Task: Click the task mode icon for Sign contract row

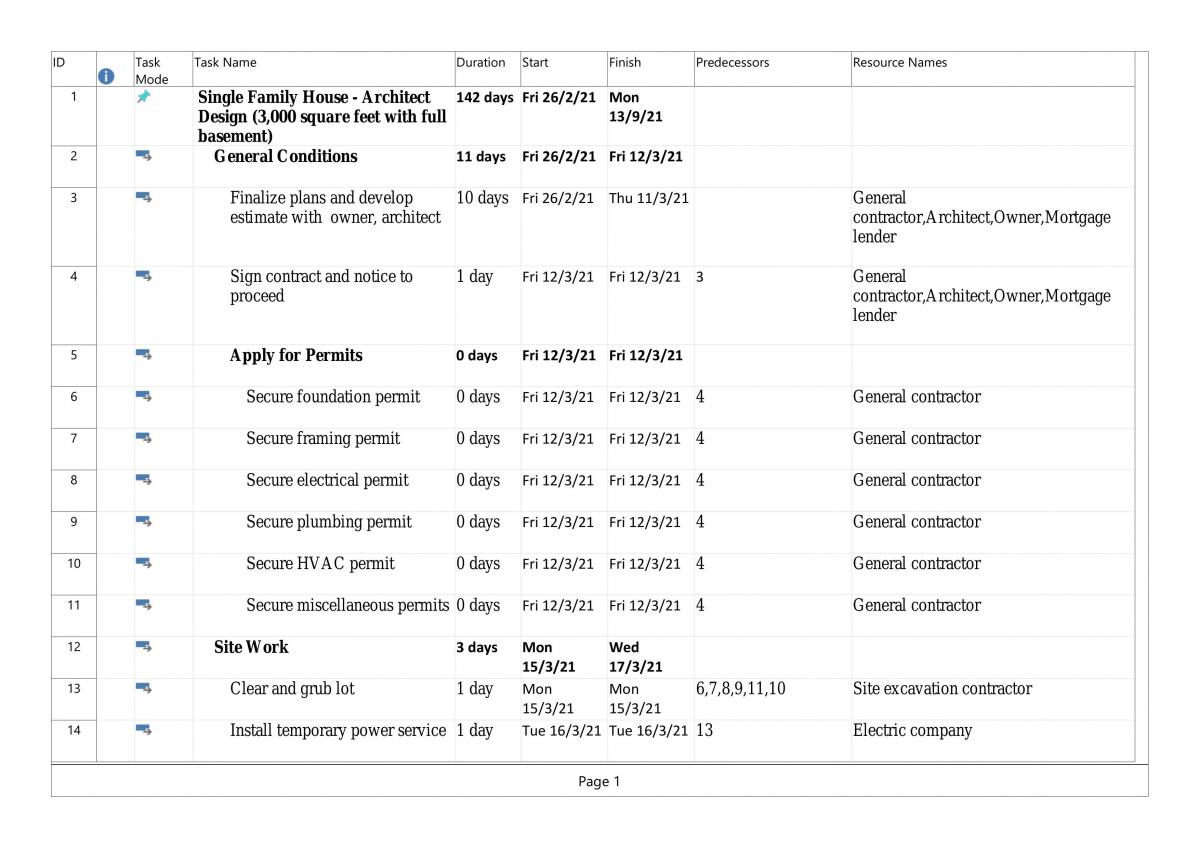Action: pyautogui.click(x=144, y=276)
